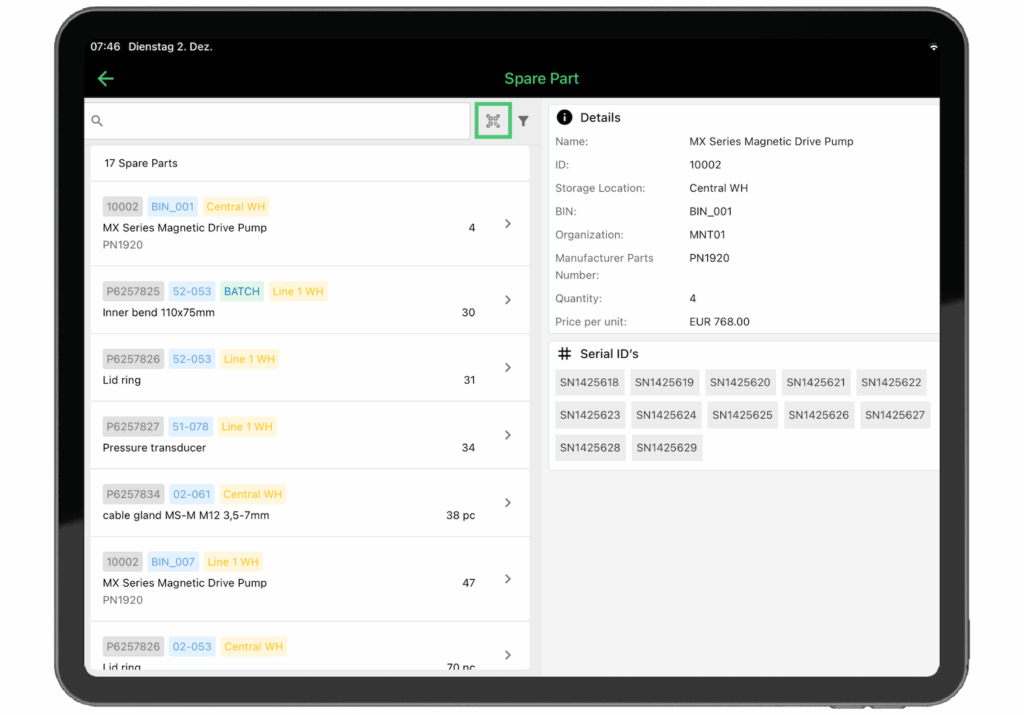Select serial number SN1425618
1024x715 pixels.
[x=590, y=382]
